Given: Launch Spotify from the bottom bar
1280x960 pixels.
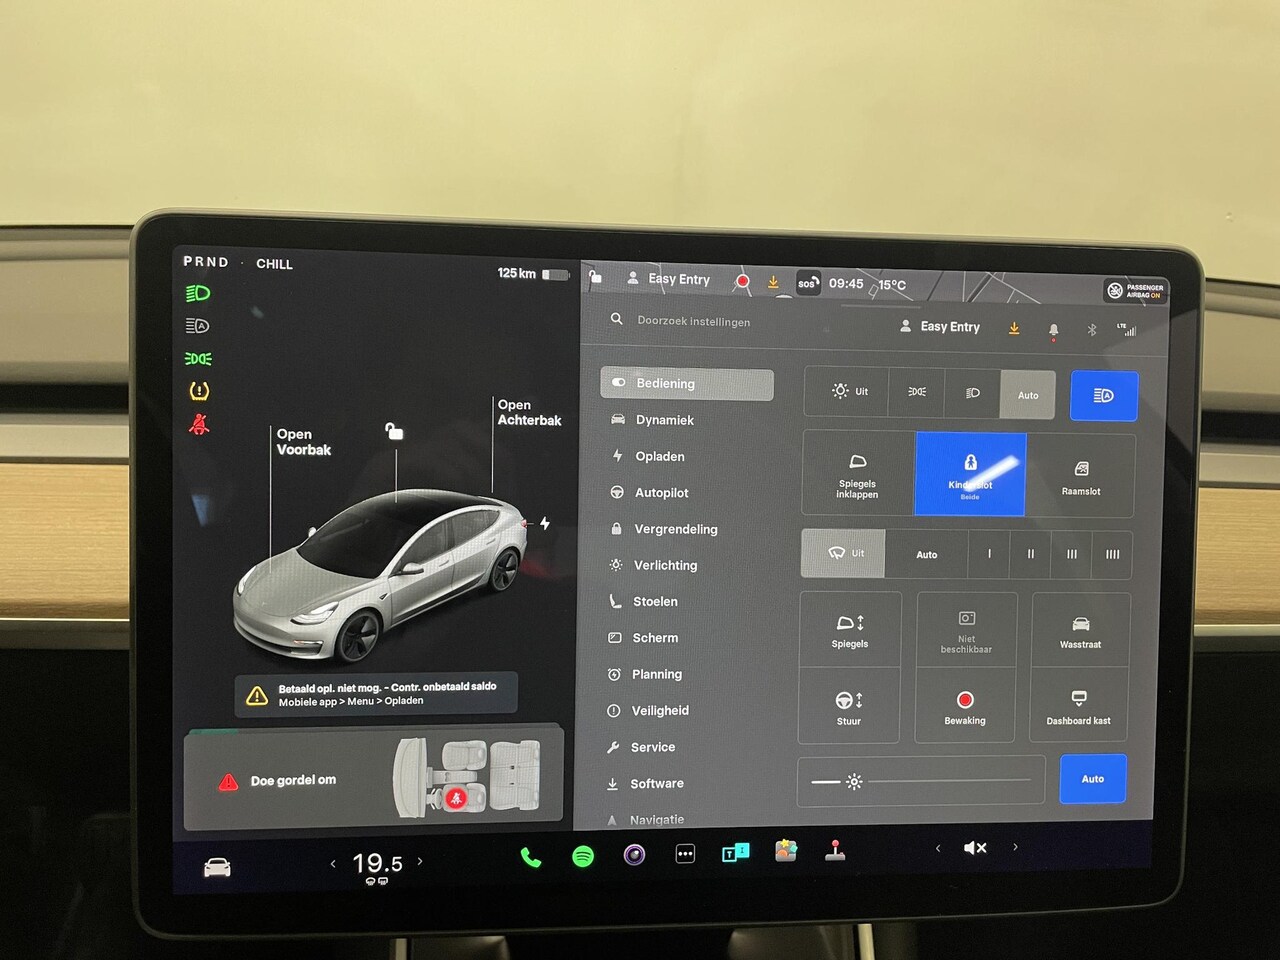Looking at the screenshot, I should 583,856.
